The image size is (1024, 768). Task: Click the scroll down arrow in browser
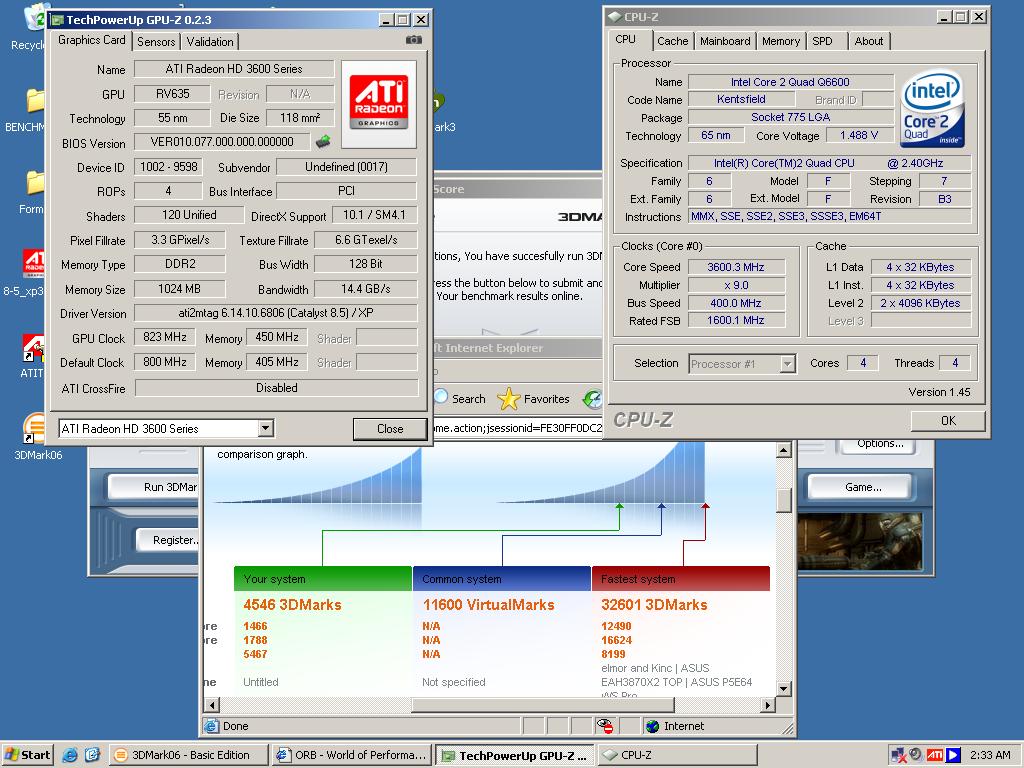(x=784, y=688)
